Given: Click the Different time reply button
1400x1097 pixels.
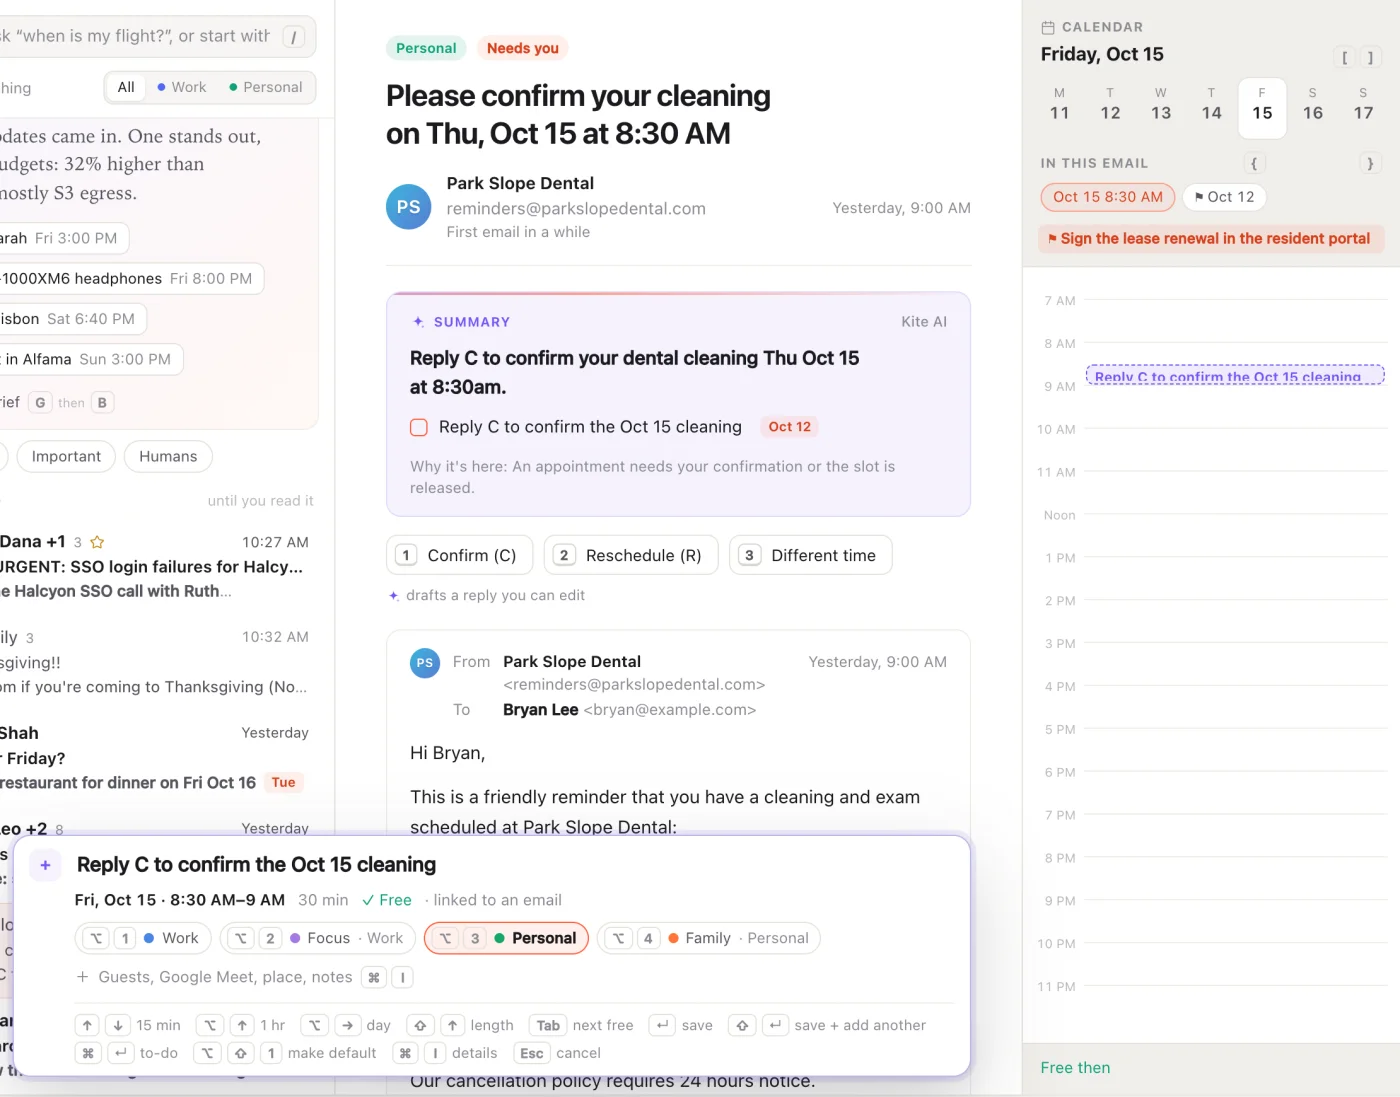Looking at the screenshot, I should tap(810, 555).
